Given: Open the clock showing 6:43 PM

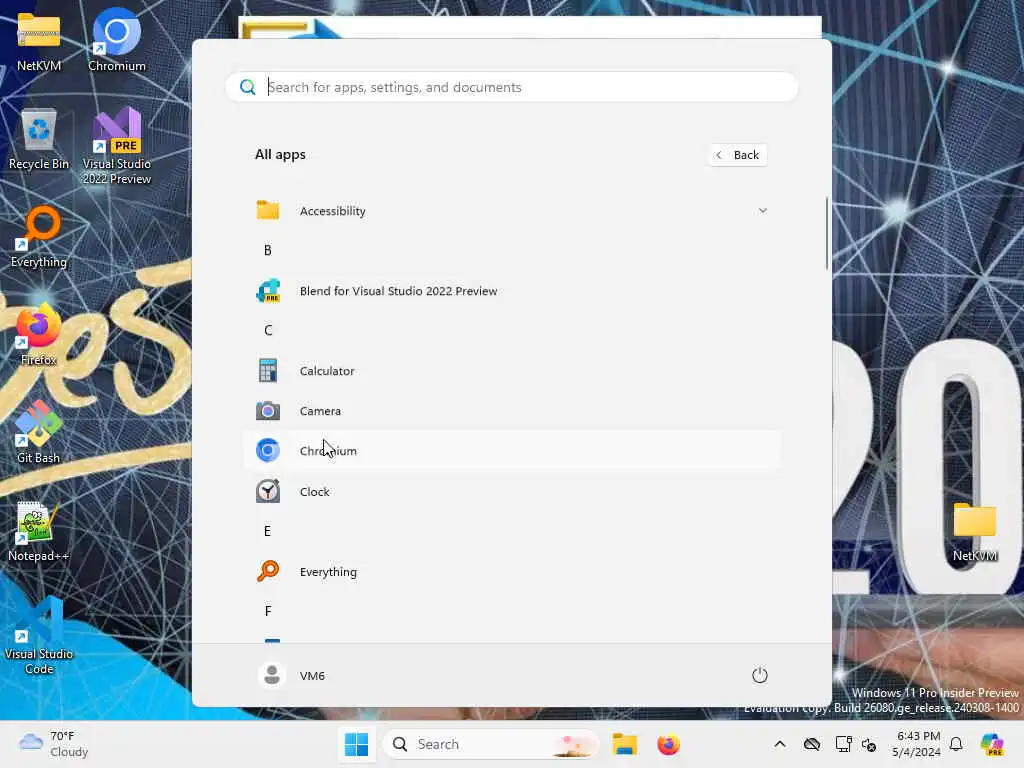Looking at the screenshot, I should pyautogui.click(x=917, y=744).
